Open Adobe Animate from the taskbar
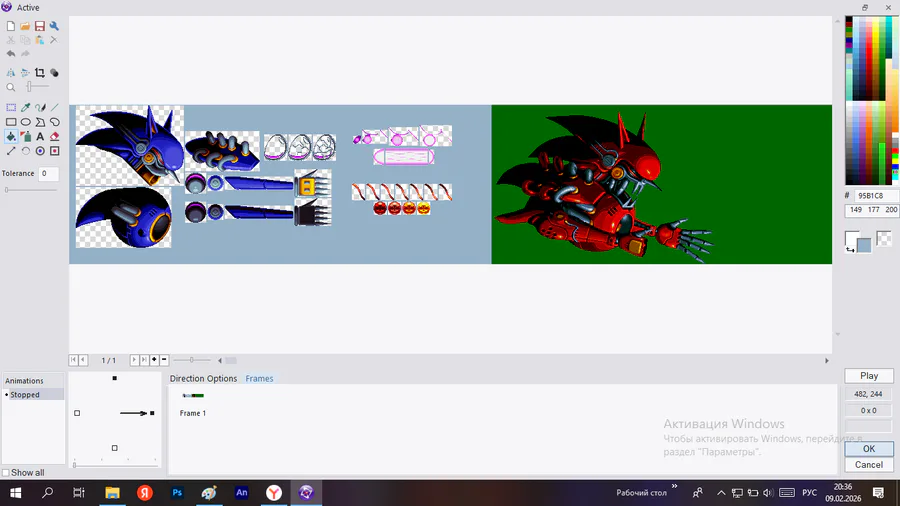This screenshot has height=506, width=900. click(242, 493)
